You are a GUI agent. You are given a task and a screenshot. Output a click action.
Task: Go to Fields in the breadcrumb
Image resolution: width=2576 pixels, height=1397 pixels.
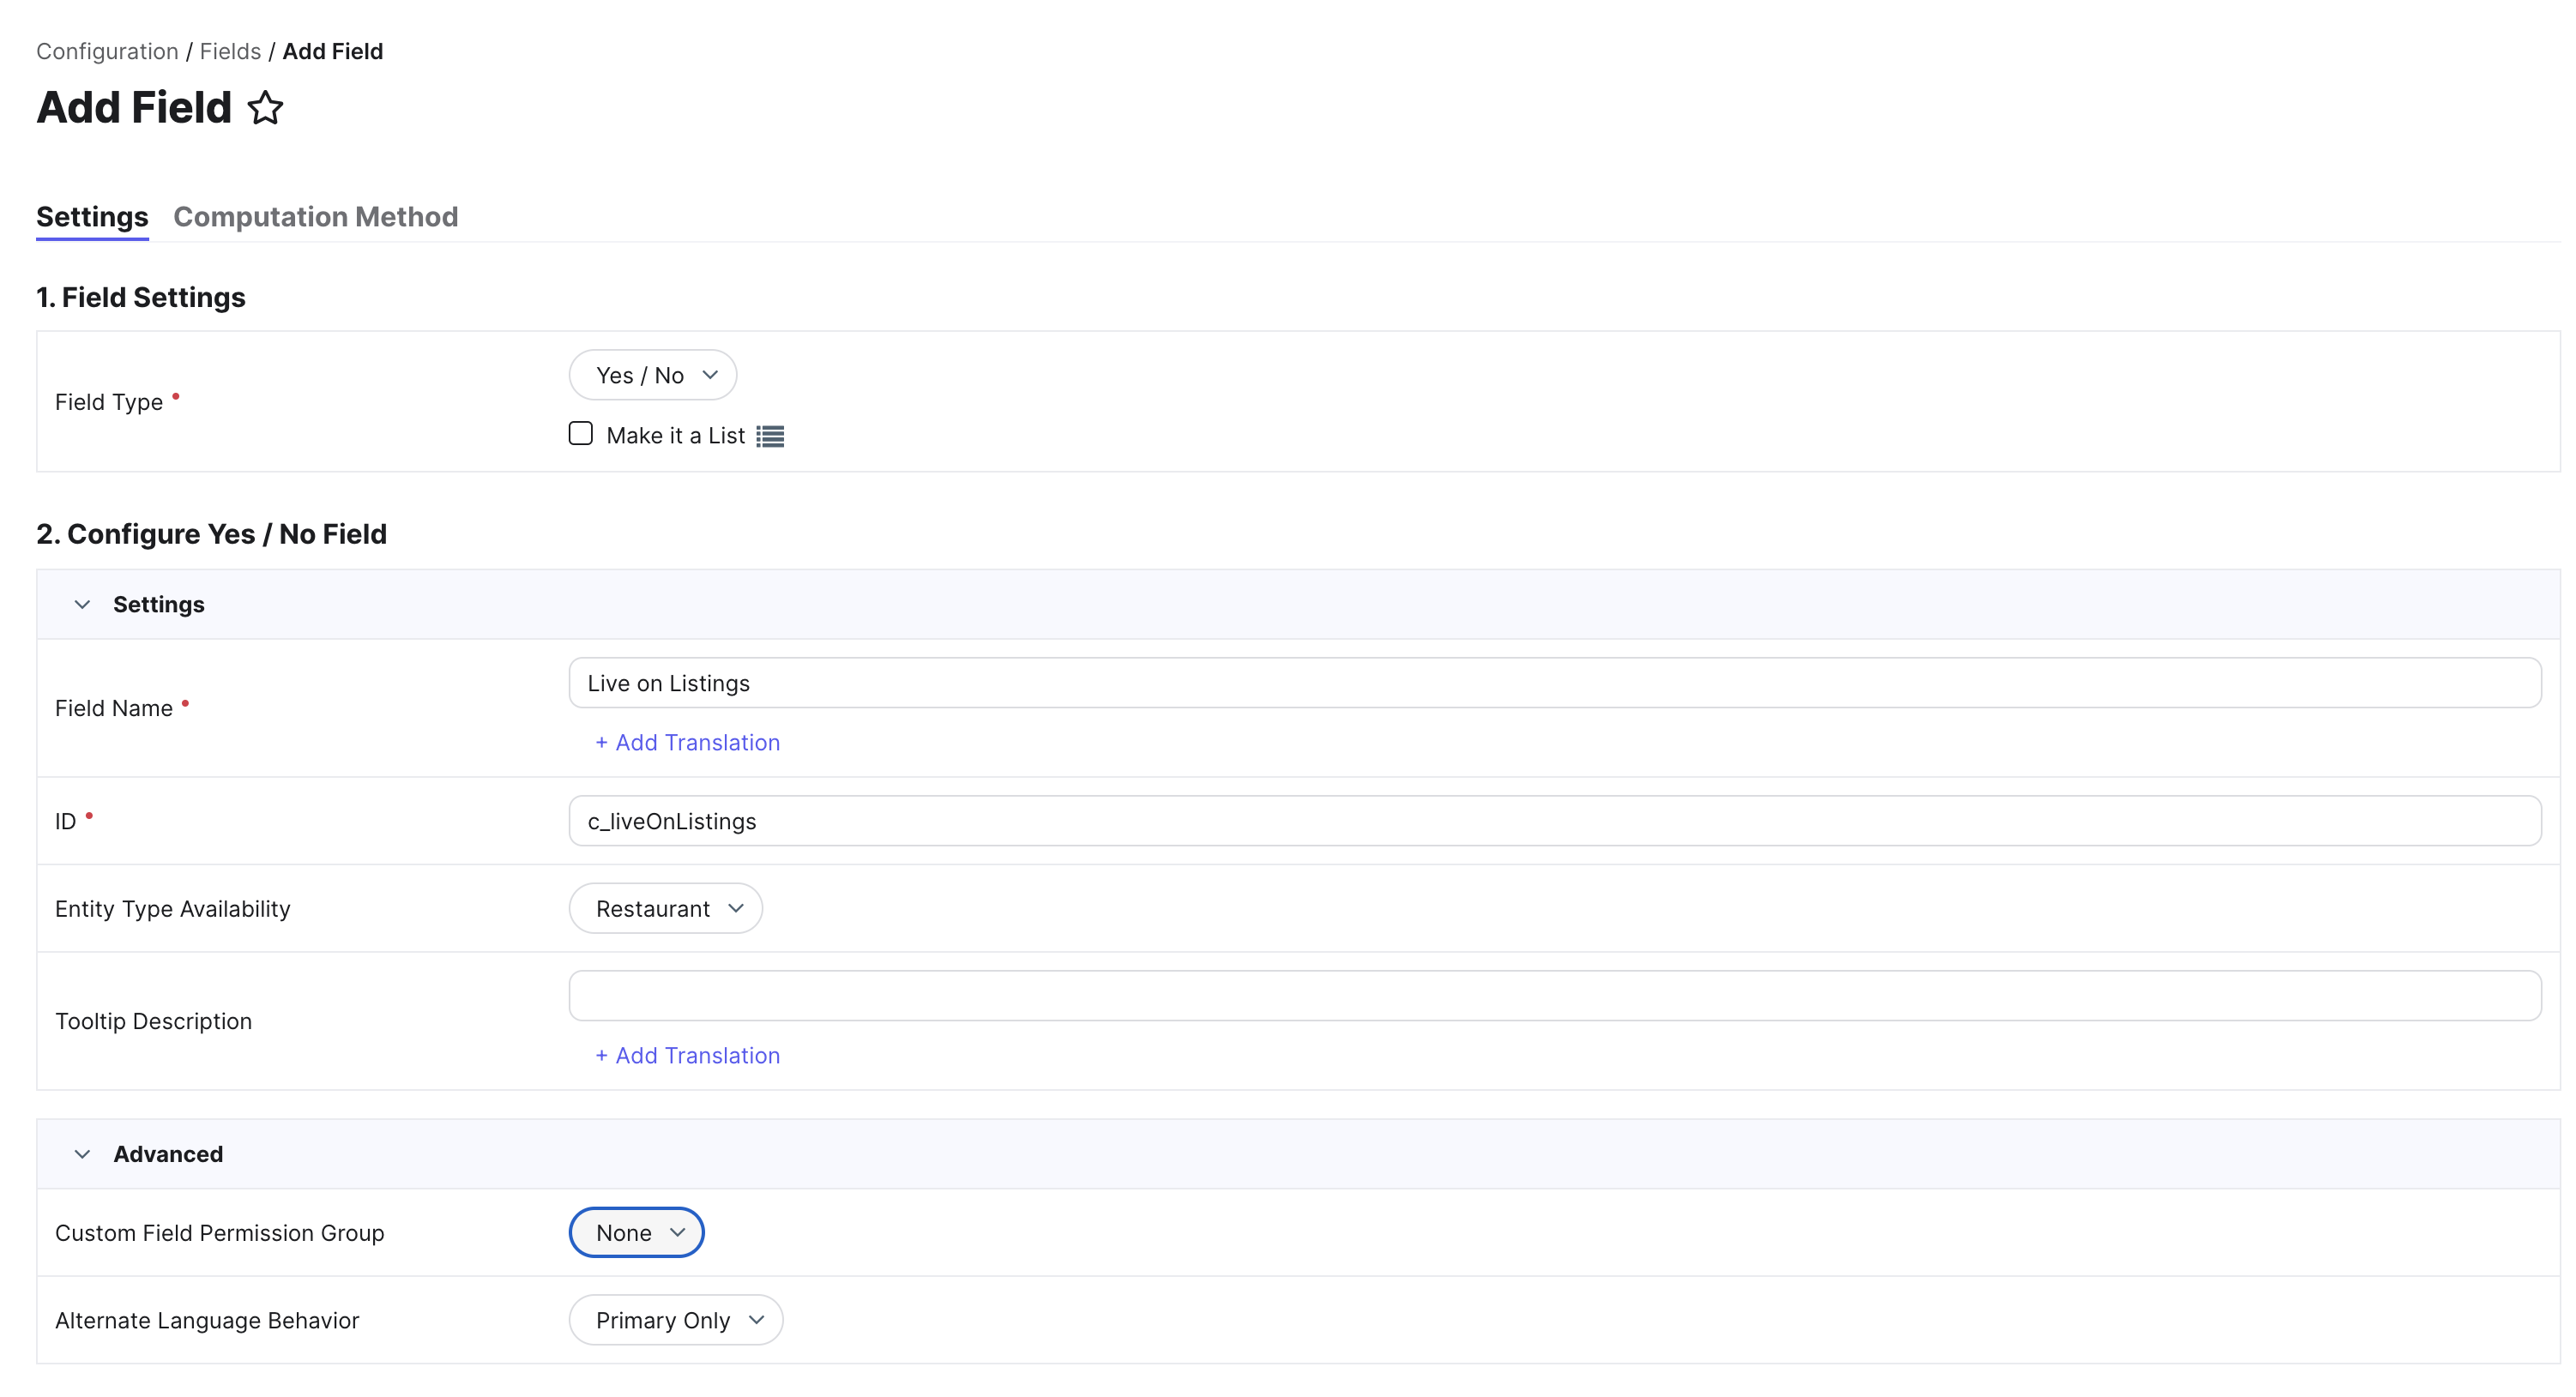pos(230,51)
